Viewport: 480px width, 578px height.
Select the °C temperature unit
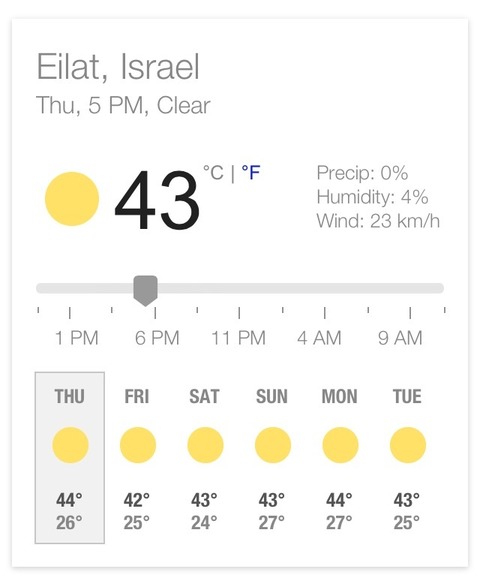213,173
